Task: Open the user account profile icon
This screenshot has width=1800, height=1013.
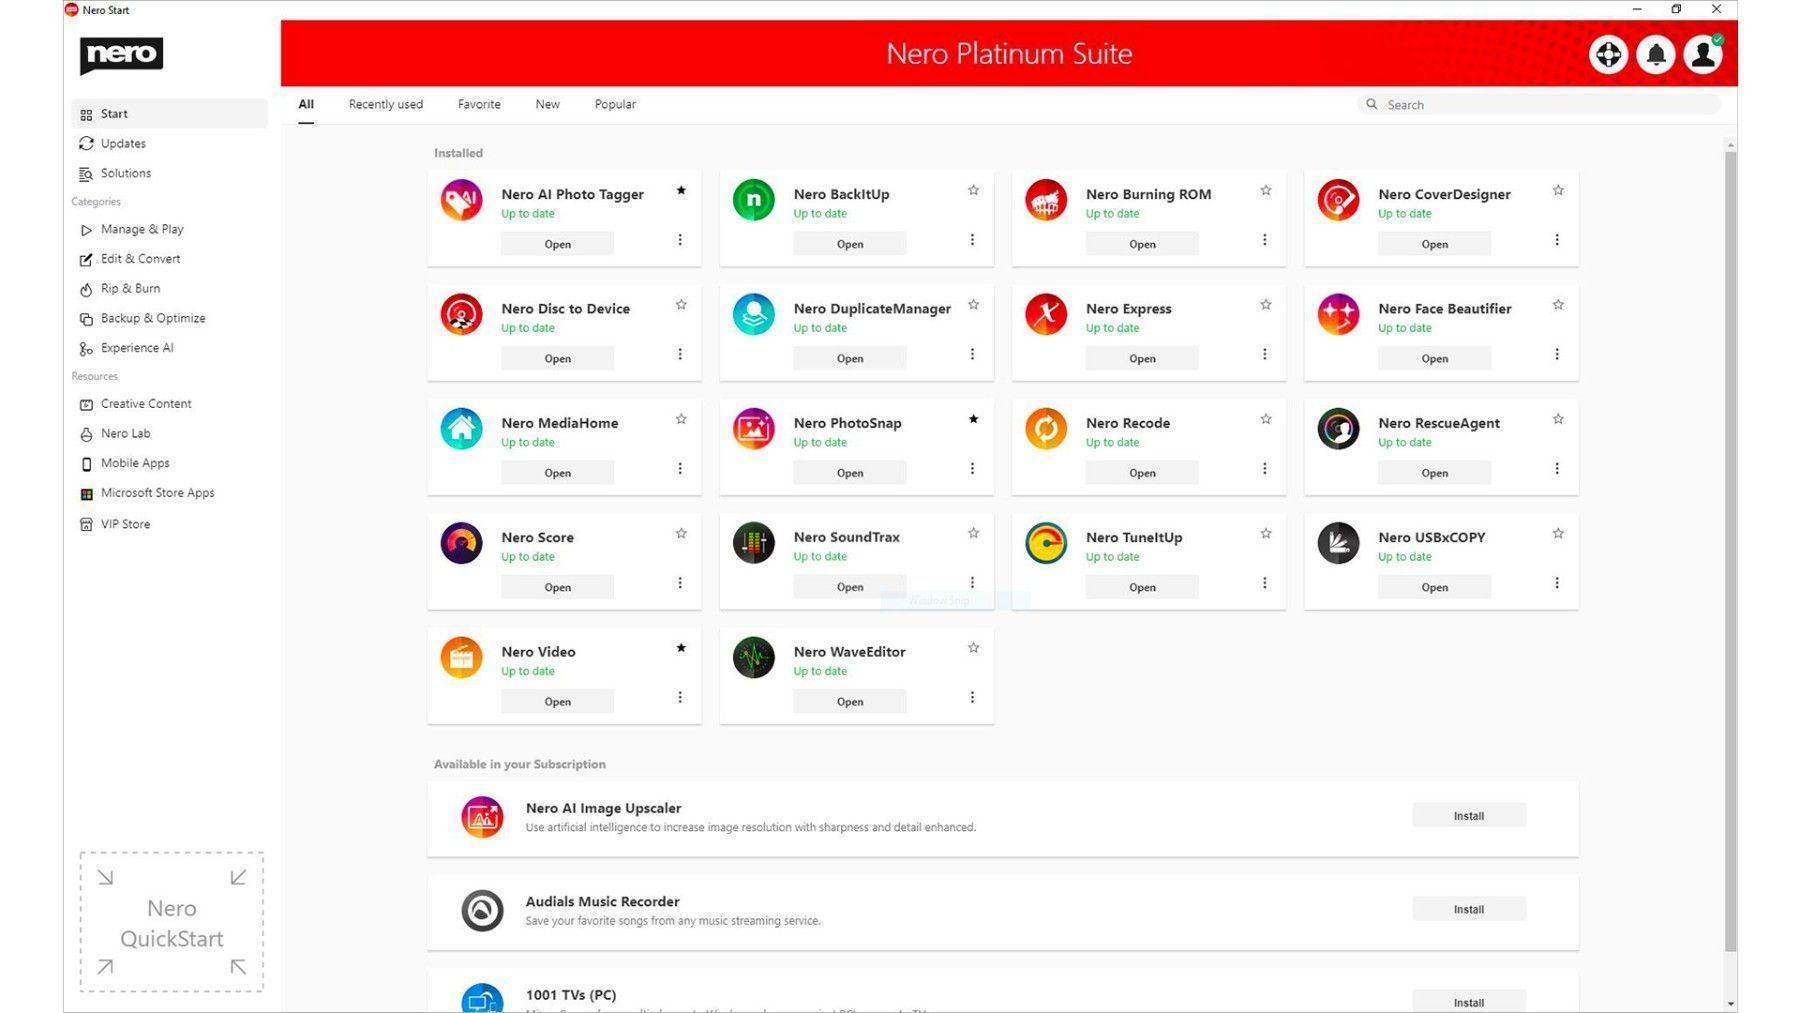Action: [1703, 54]
